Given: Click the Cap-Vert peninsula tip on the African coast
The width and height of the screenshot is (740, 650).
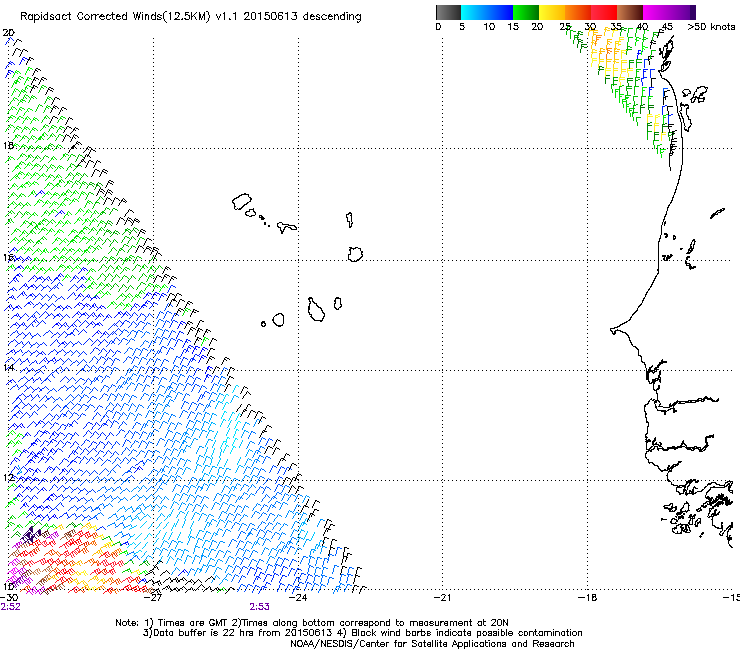Looking at the screenshot, I should tap(613, 331).
